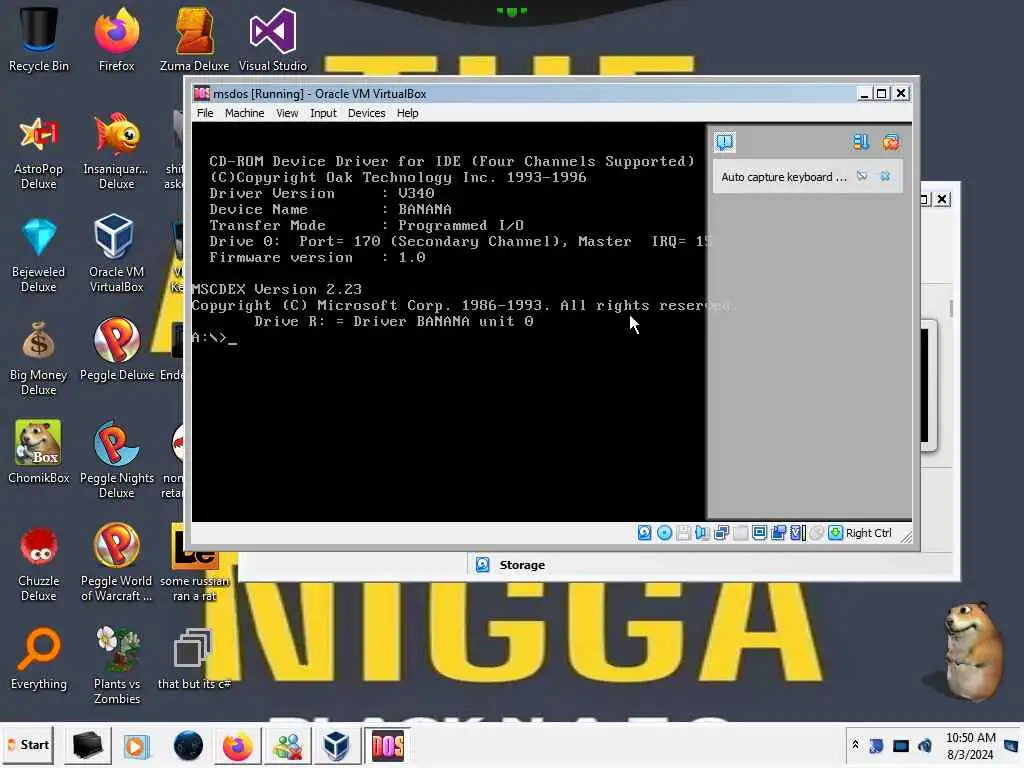Click the recording status icon
1024x768 pixels.
pos(797,533)
